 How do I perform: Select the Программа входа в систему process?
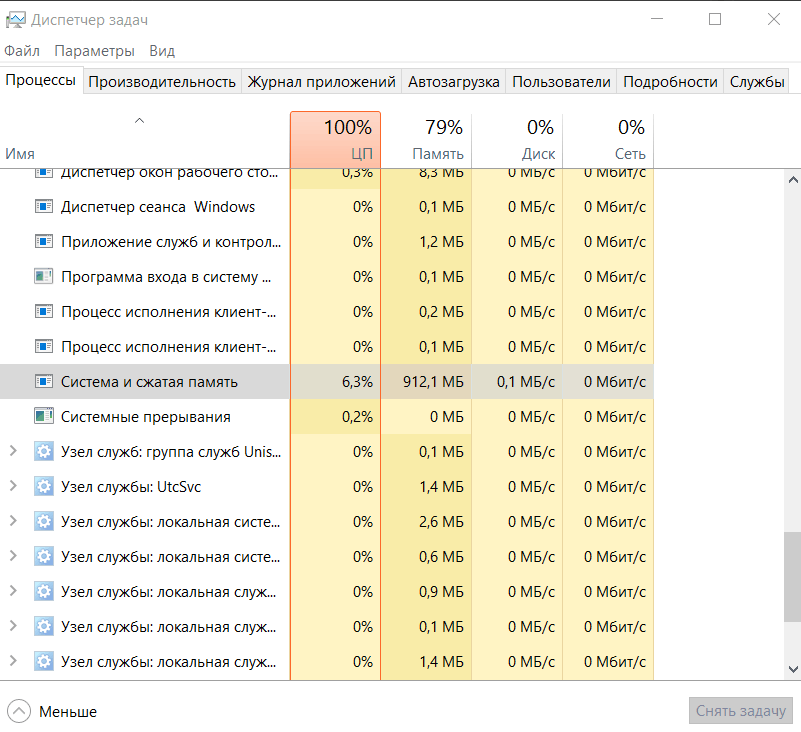[327, 277]
